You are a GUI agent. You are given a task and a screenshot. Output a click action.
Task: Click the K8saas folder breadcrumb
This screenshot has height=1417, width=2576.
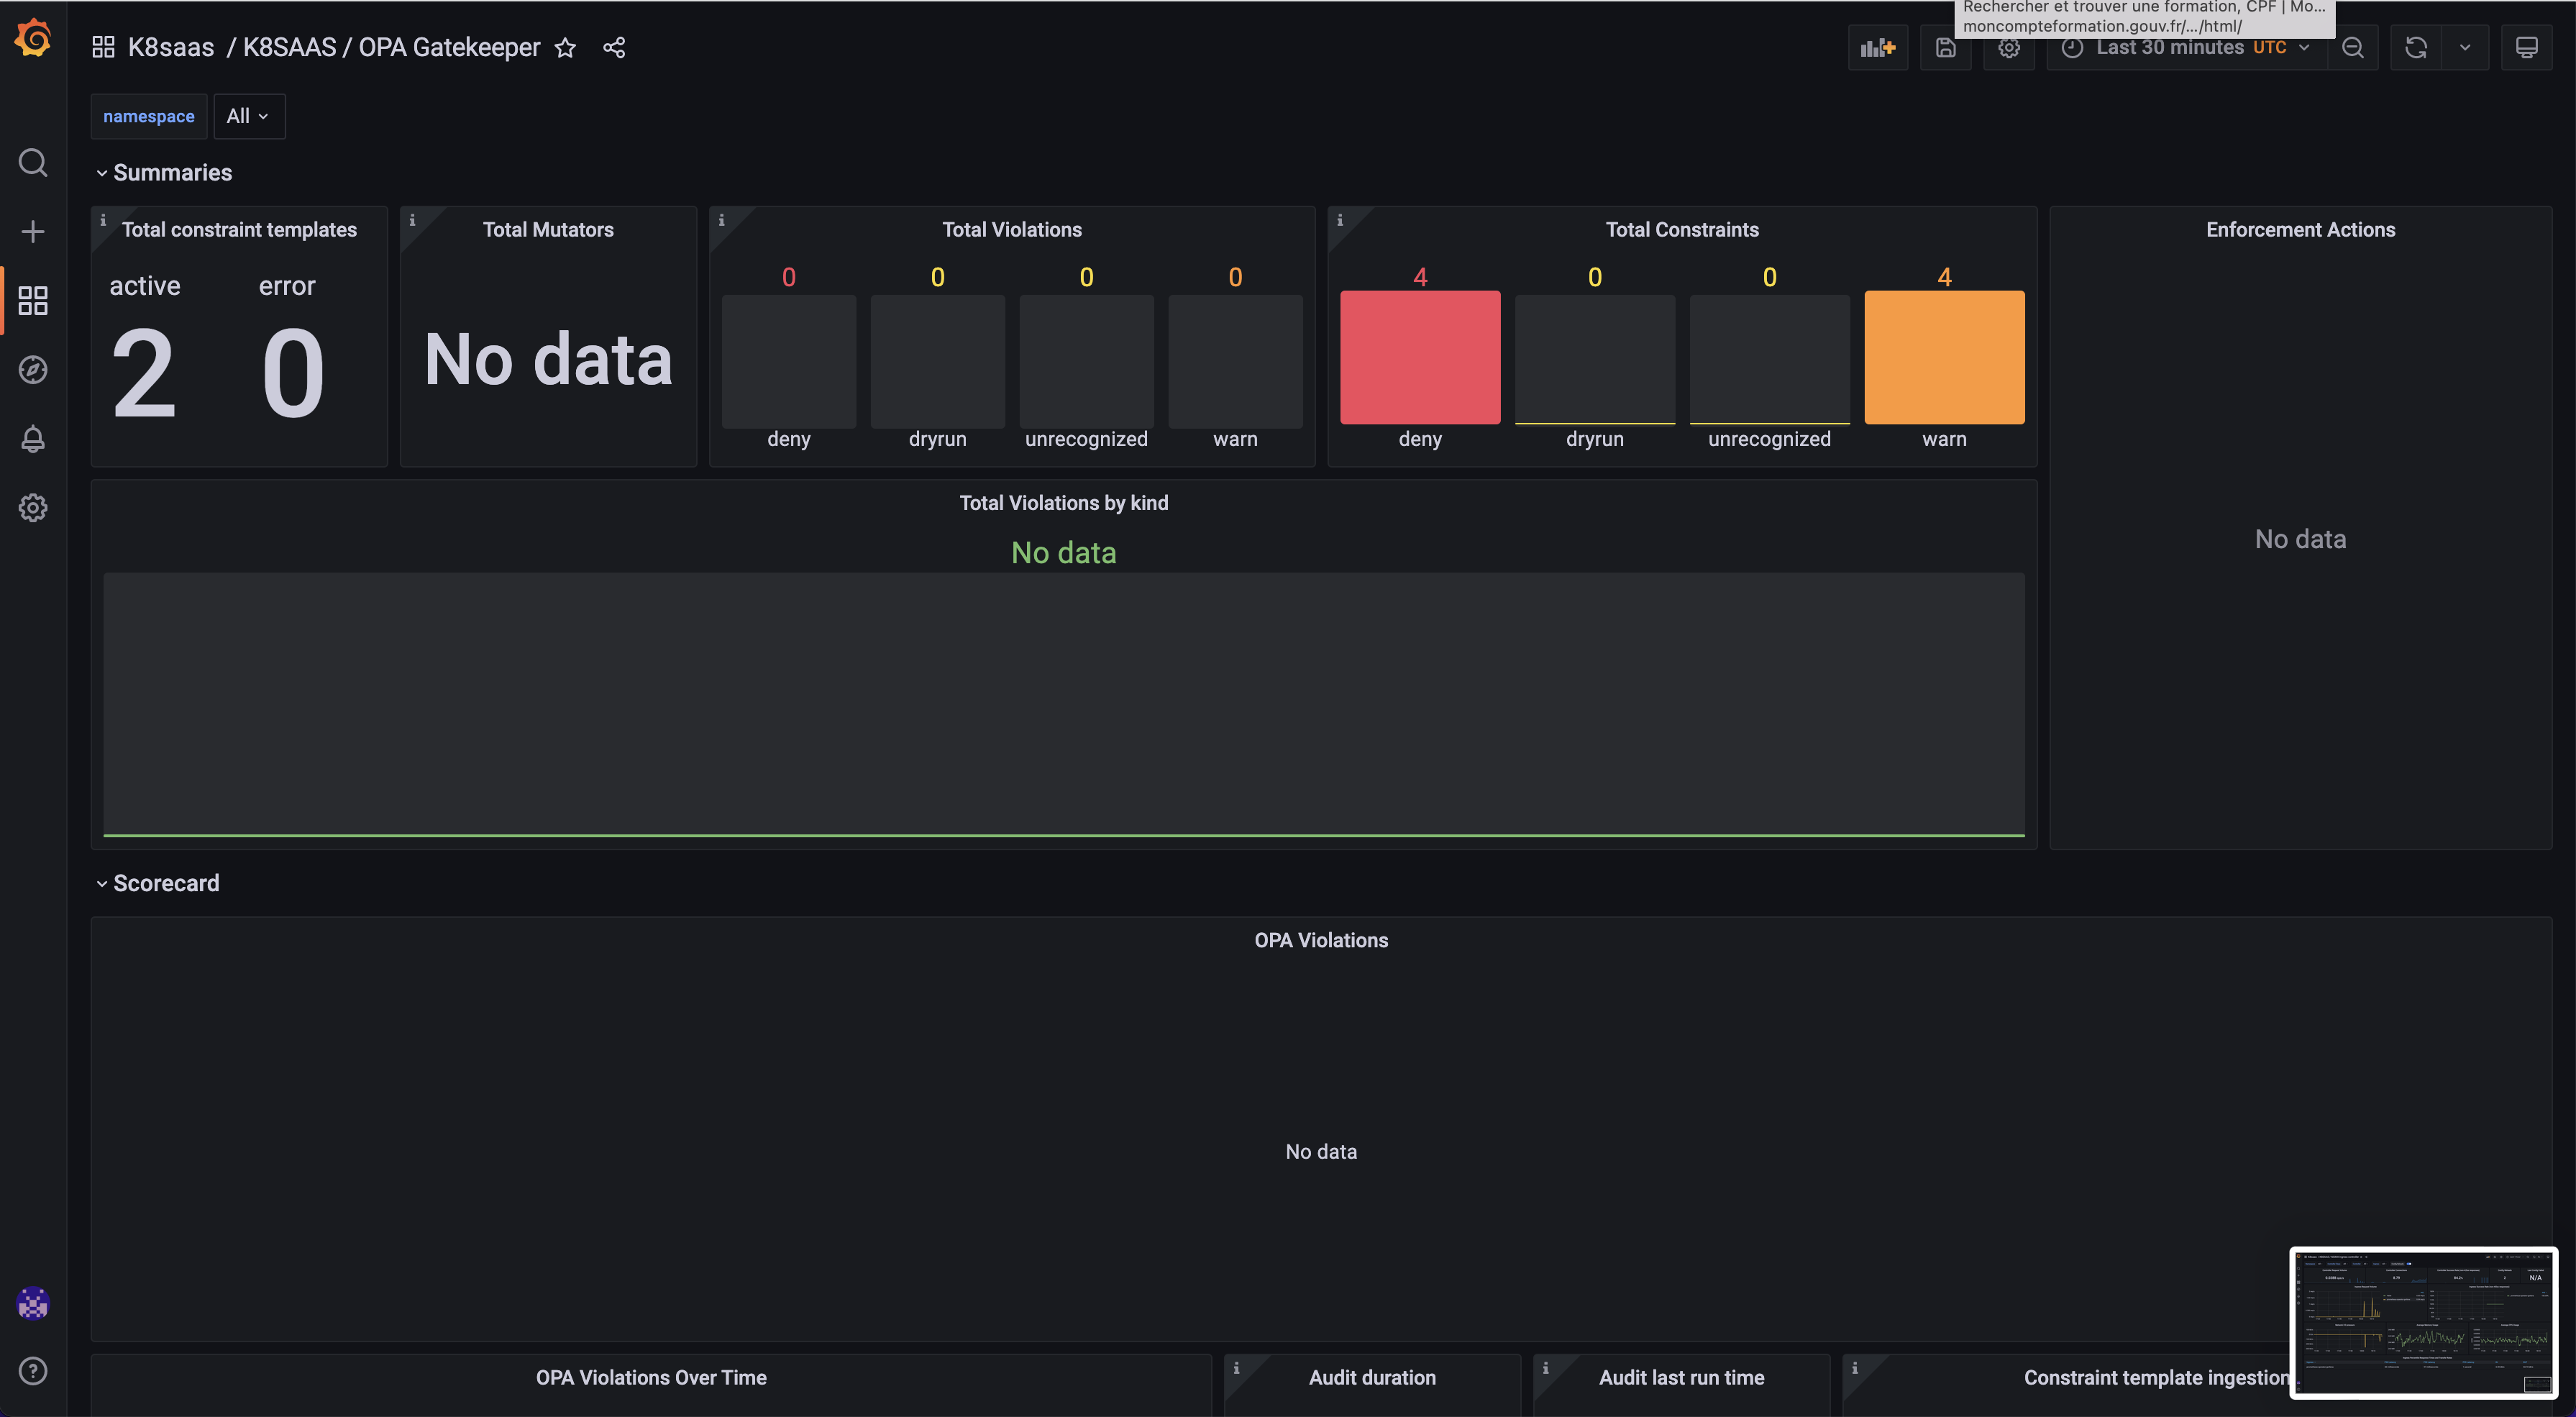coord(171,47)
